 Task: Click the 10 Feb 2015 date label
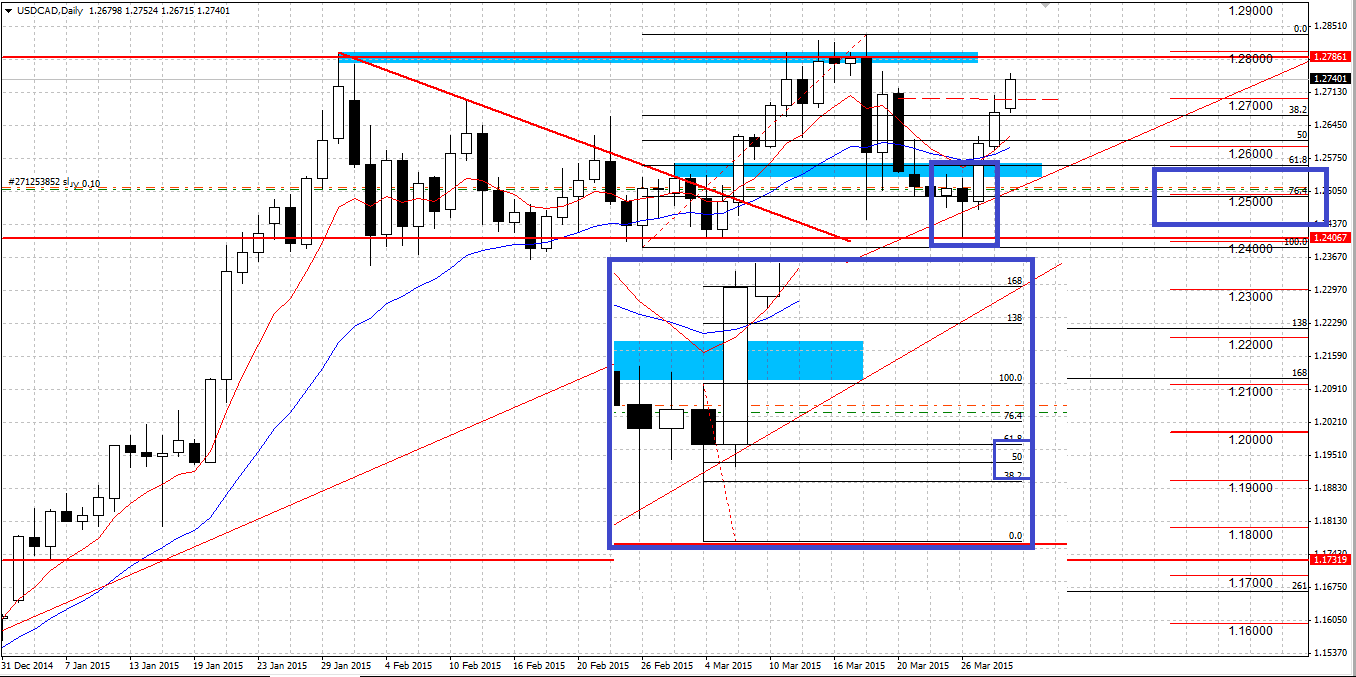click(x=475, y=665)
